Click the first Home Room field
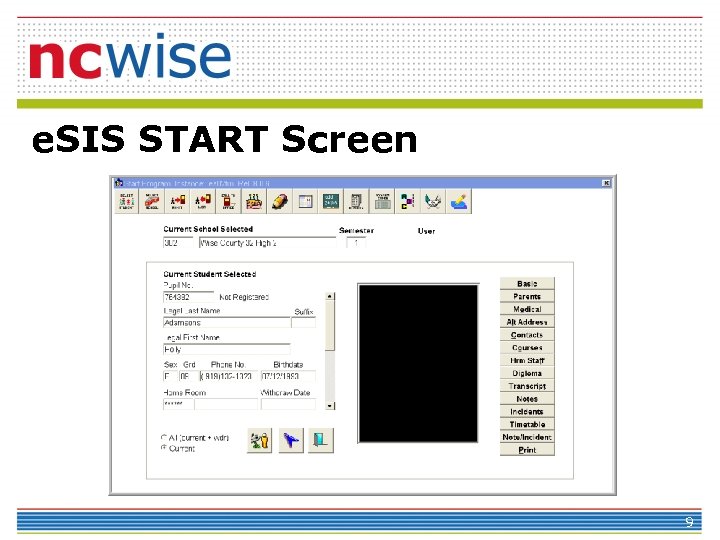 click(x=178, y=404)
